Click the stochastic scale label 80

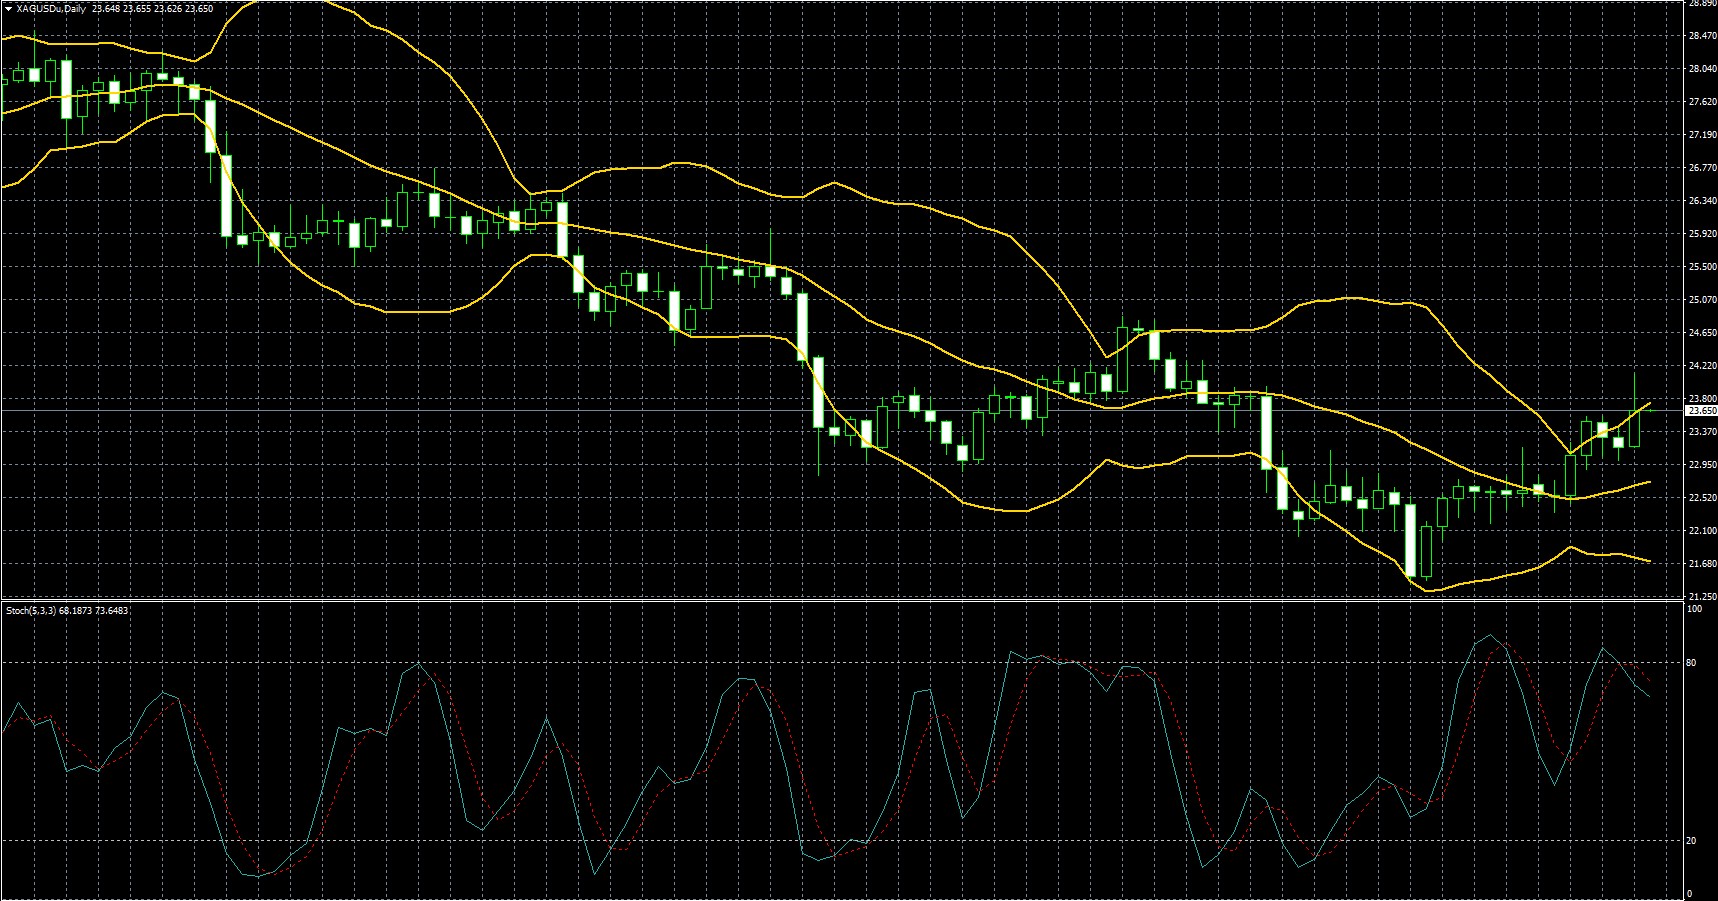1692,663
